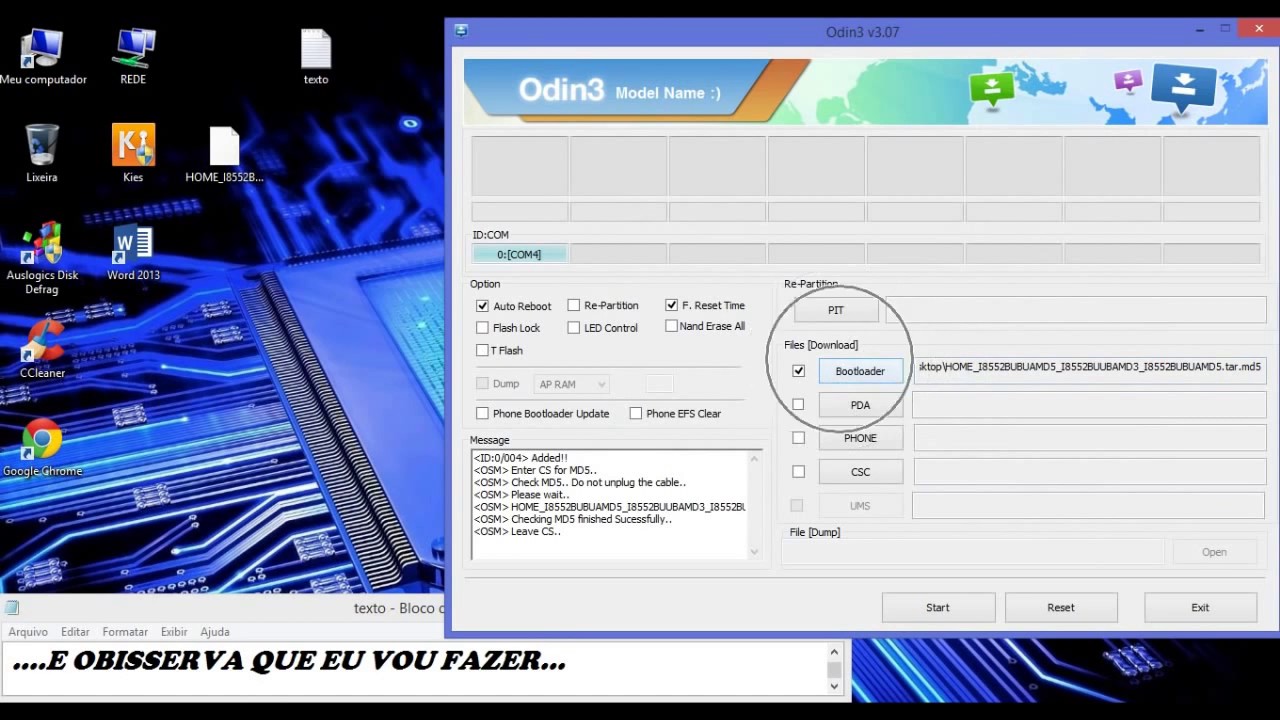The width and height of the screenshot is (1280, 720).
Task: Select the HOME_I8552B file icon
Action: coord(224,153)
